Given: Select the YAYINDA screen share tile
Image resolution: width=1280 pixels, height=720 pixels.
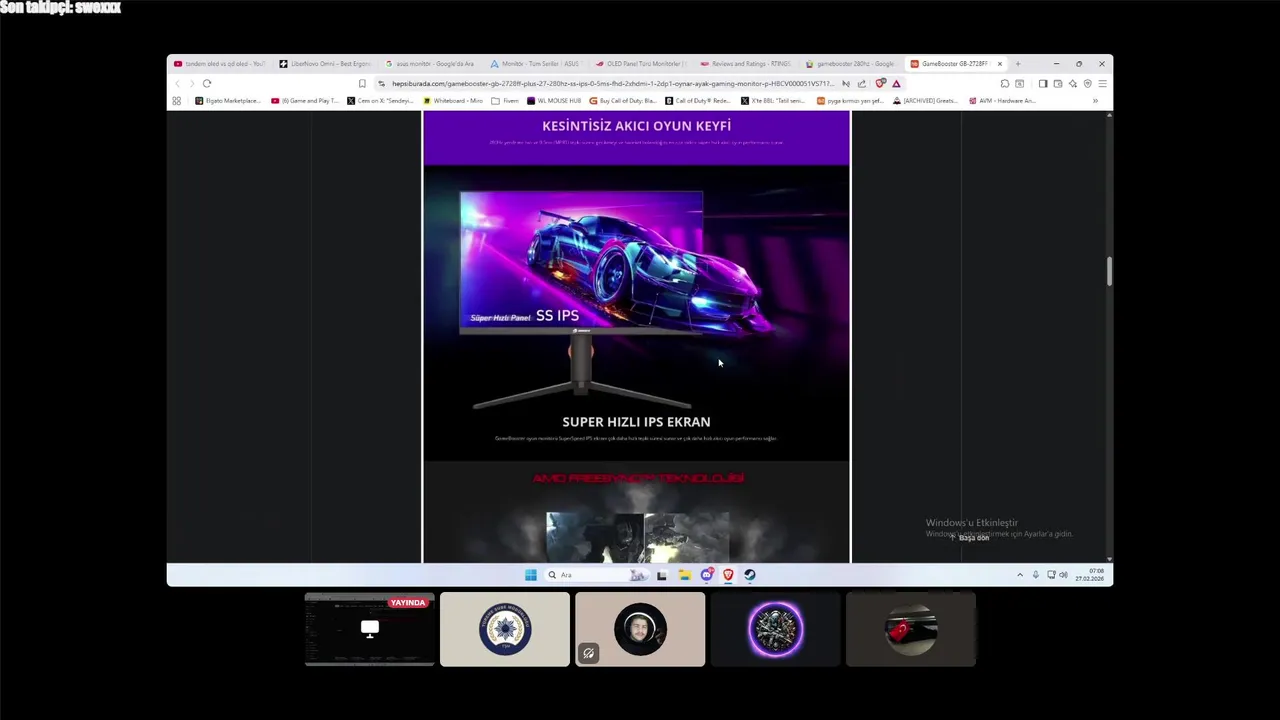Looking at the screenshot, I should coord(370,629).
